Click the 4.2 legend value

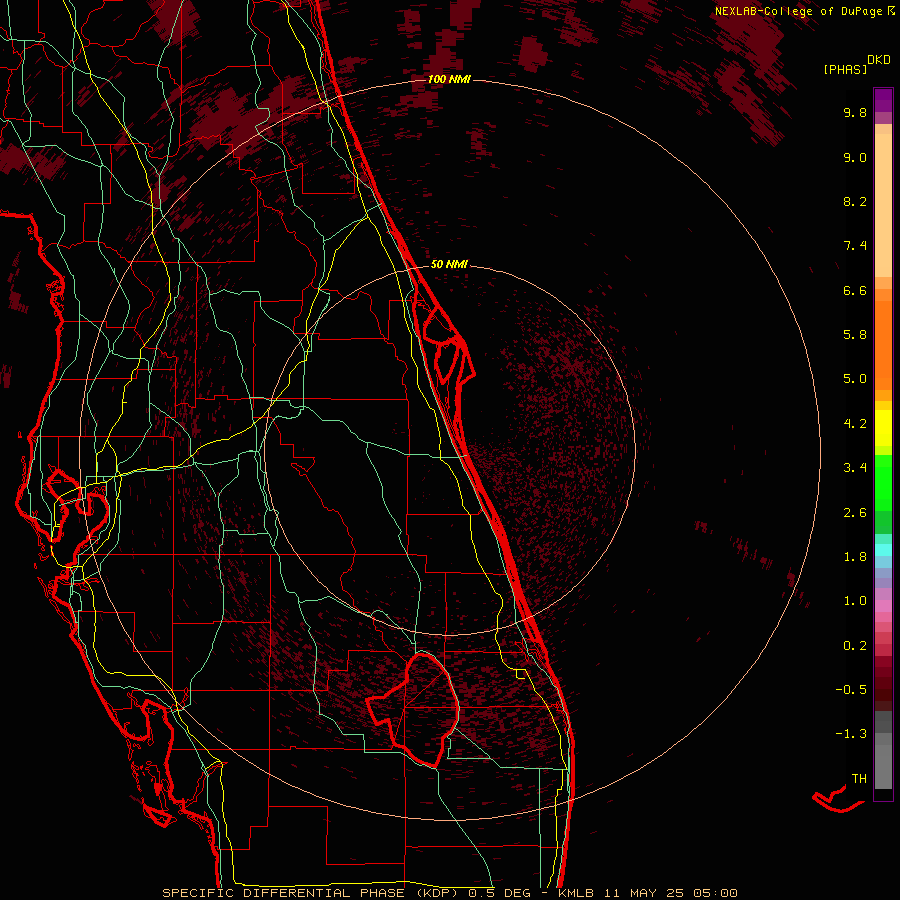(855, 424)
